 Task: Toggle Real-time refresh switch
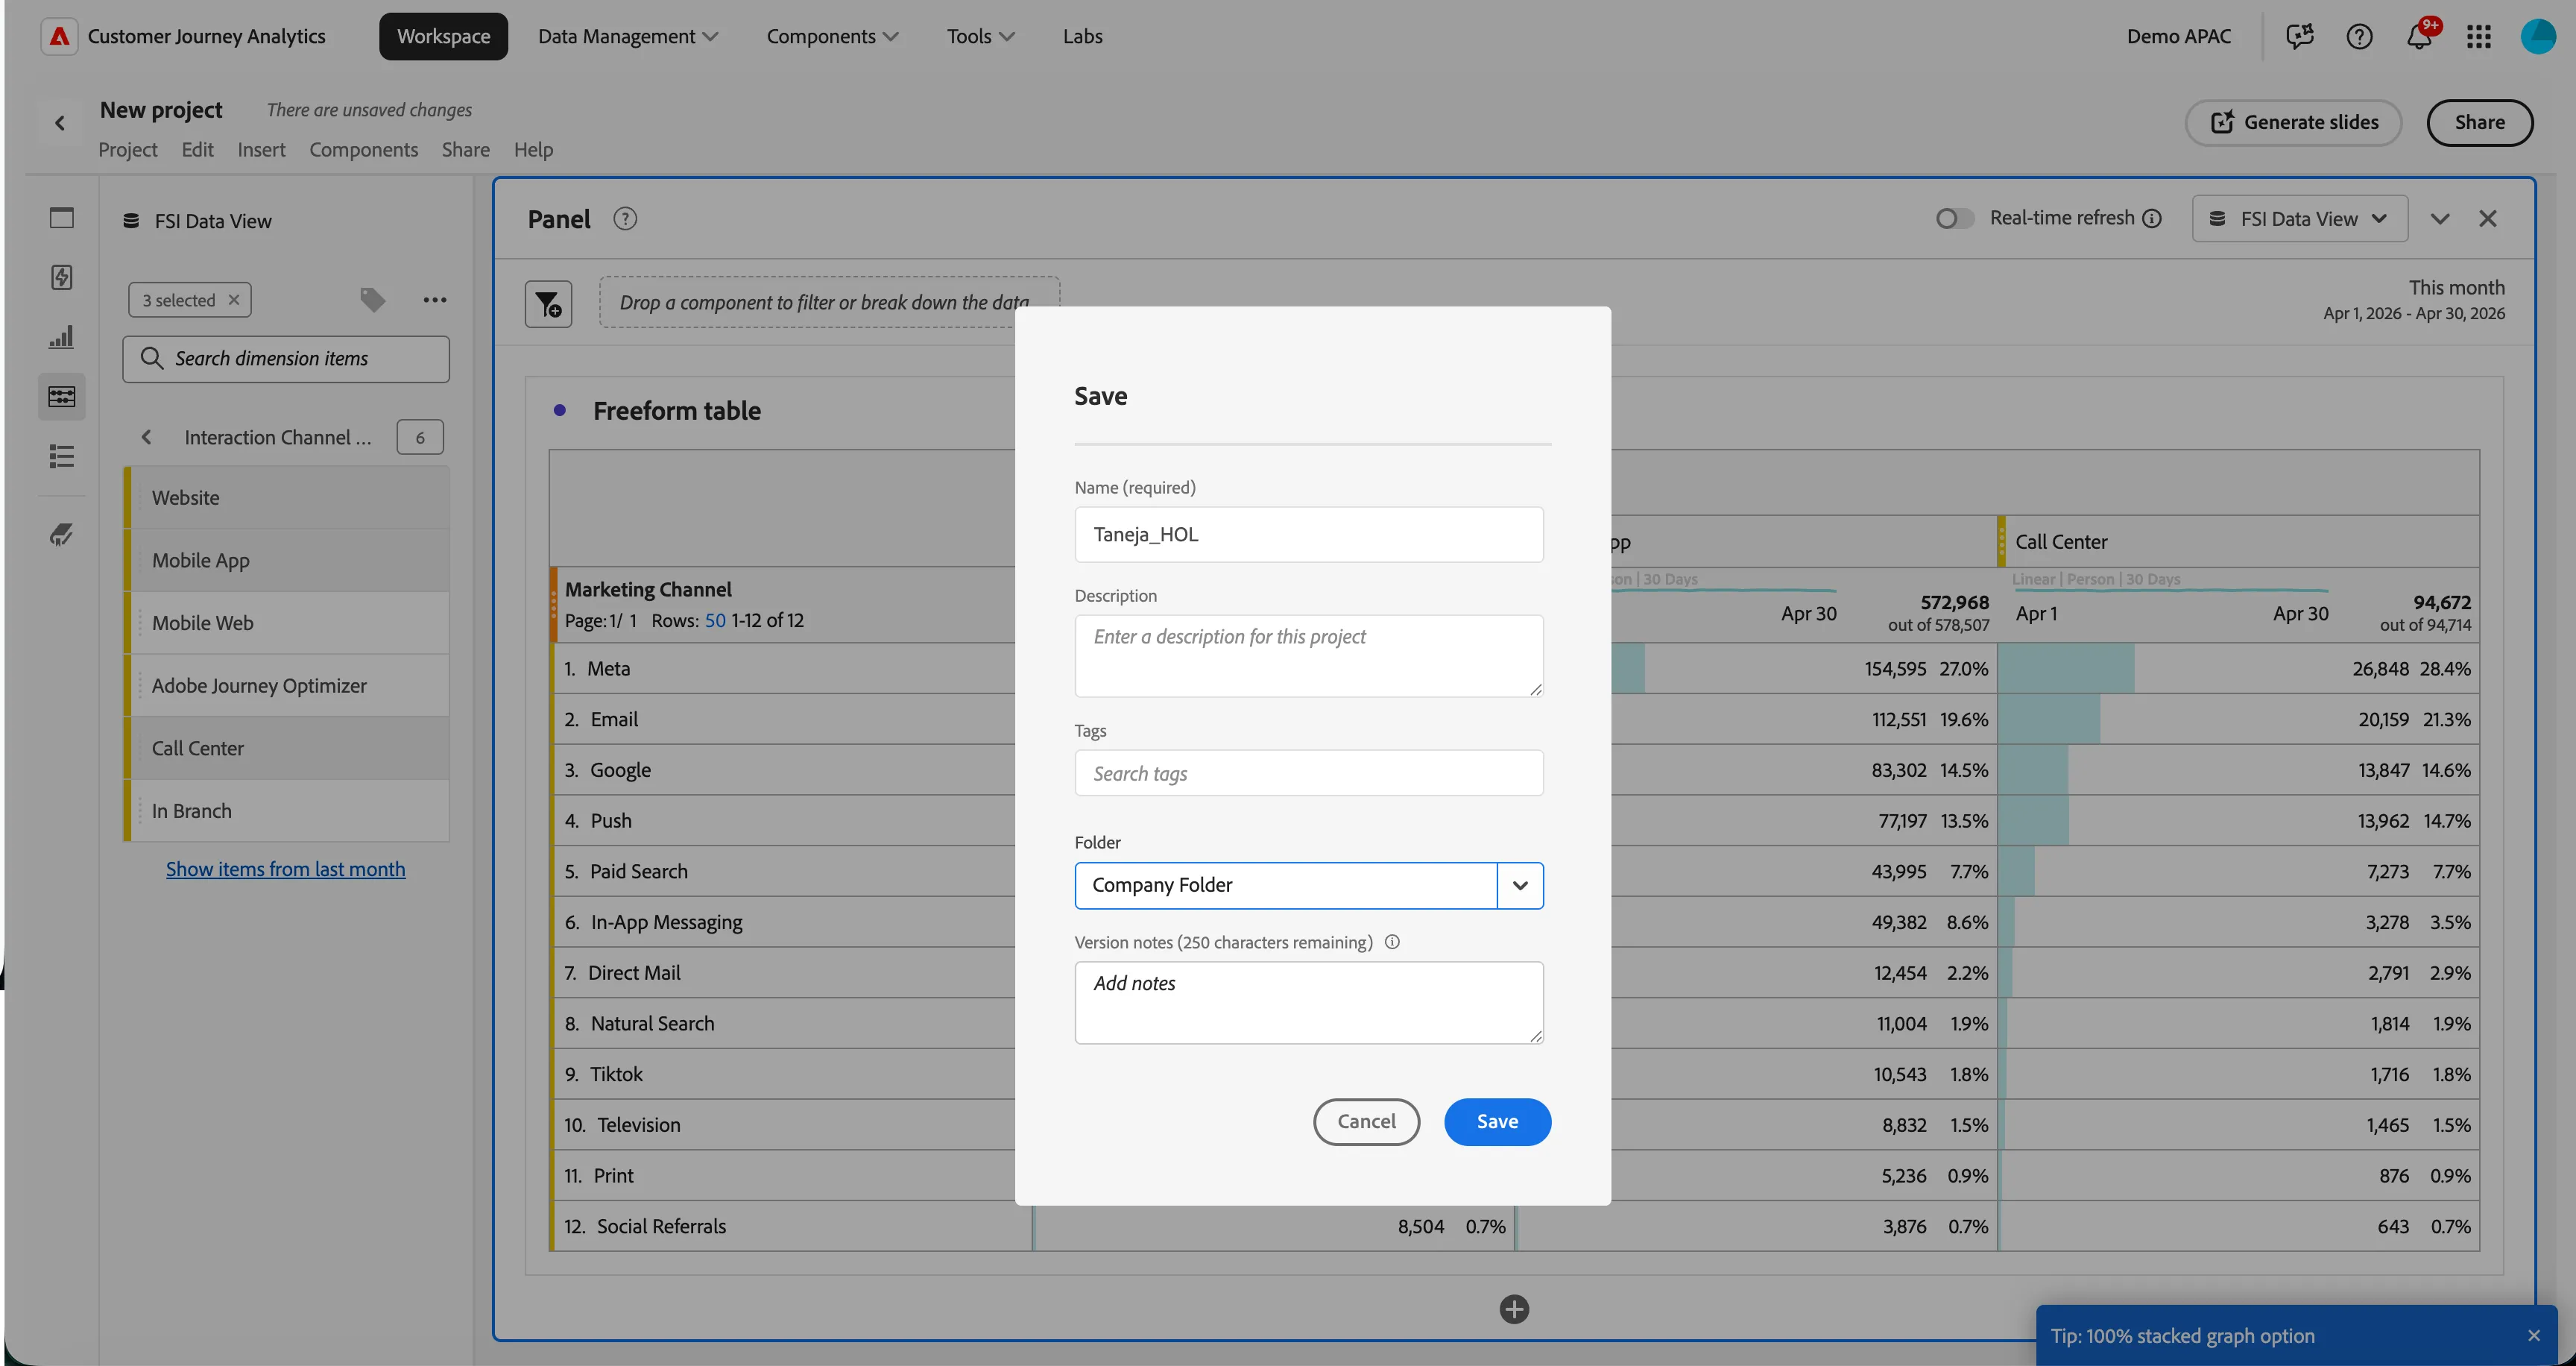[x=1954, y=218]
